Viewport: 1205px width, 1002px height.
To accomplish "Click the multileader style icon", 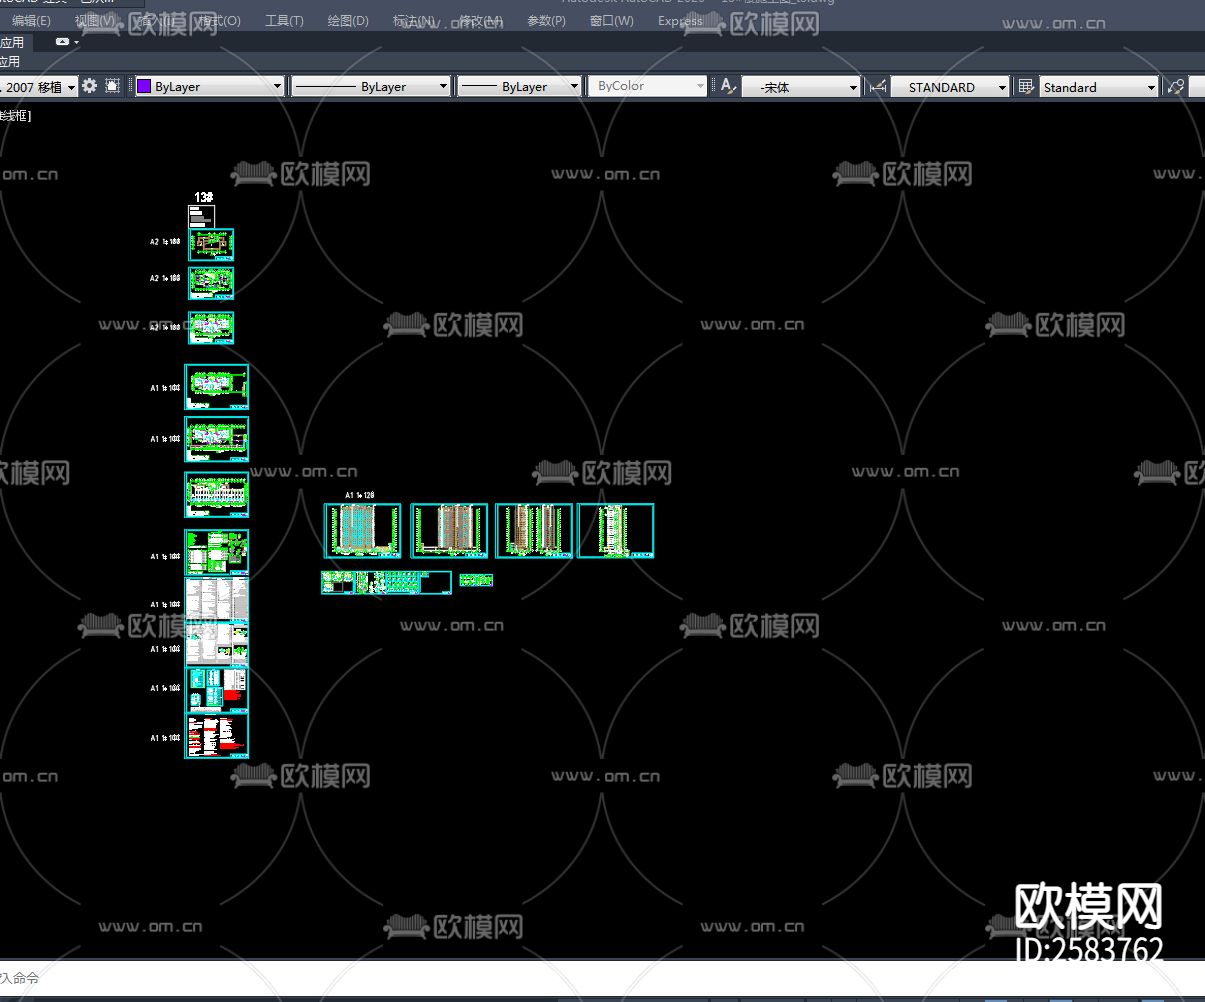I will click(x=1176, y=87).
